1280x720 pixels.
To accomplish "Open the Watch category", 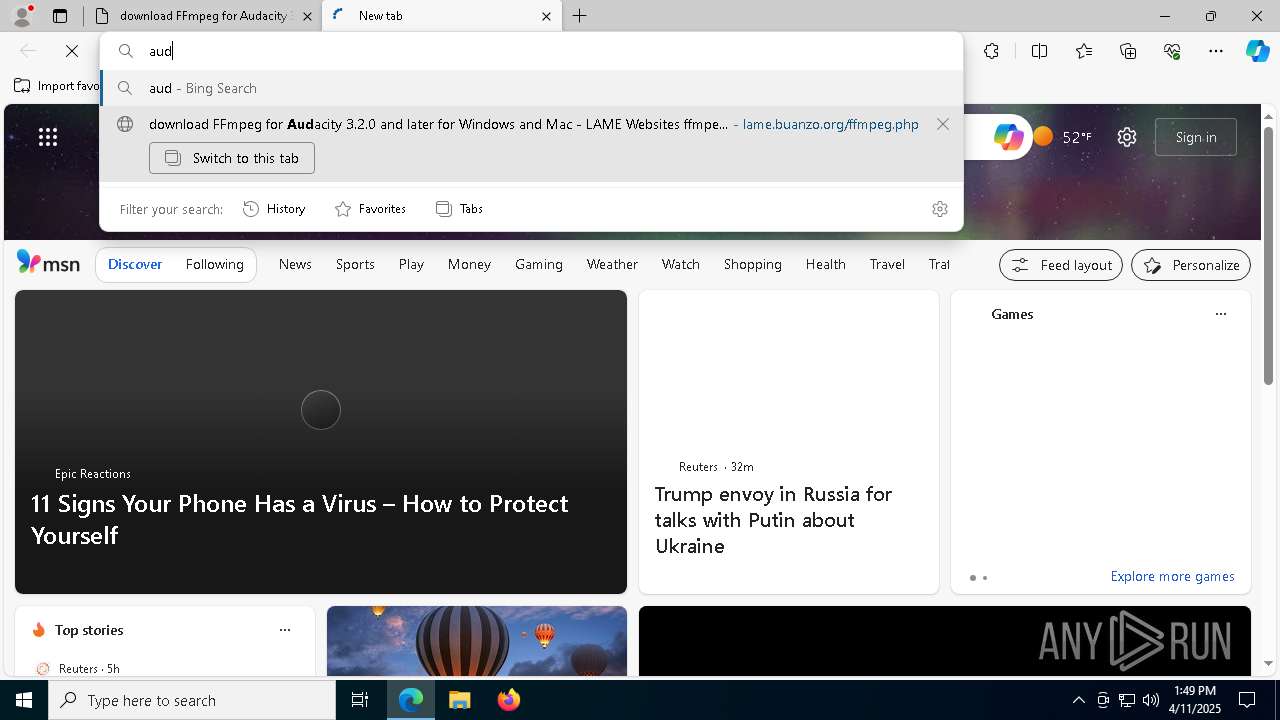I will (x=681, y=264).
